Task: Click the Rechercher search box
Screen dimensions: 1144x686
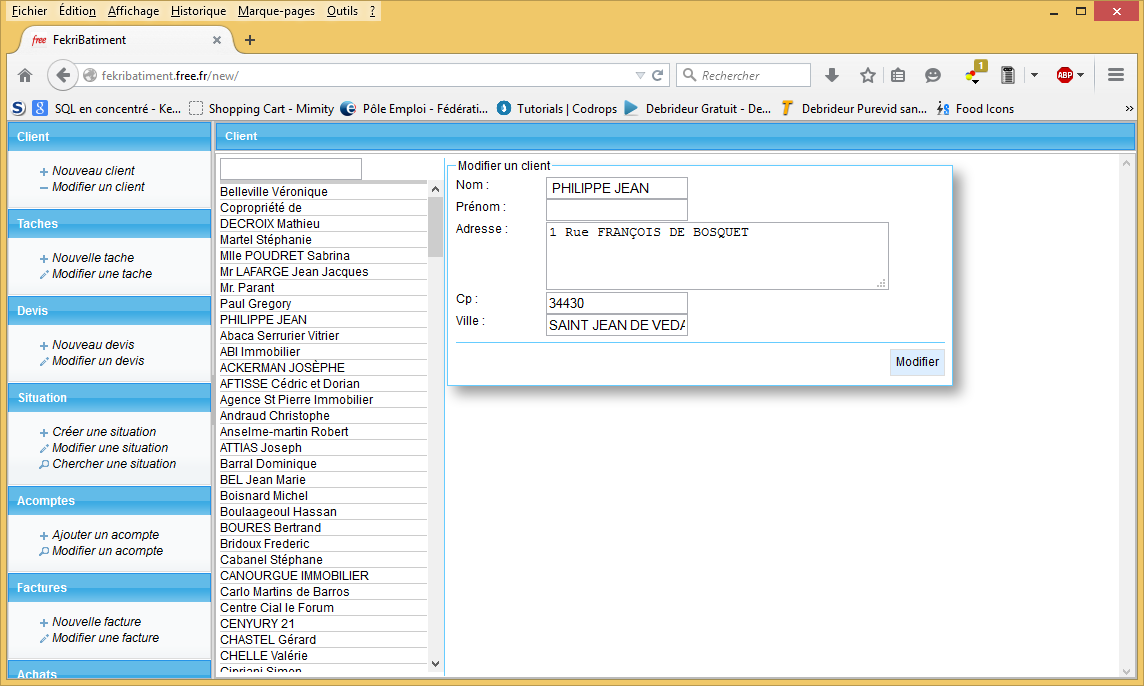Action: pos(743,75)
